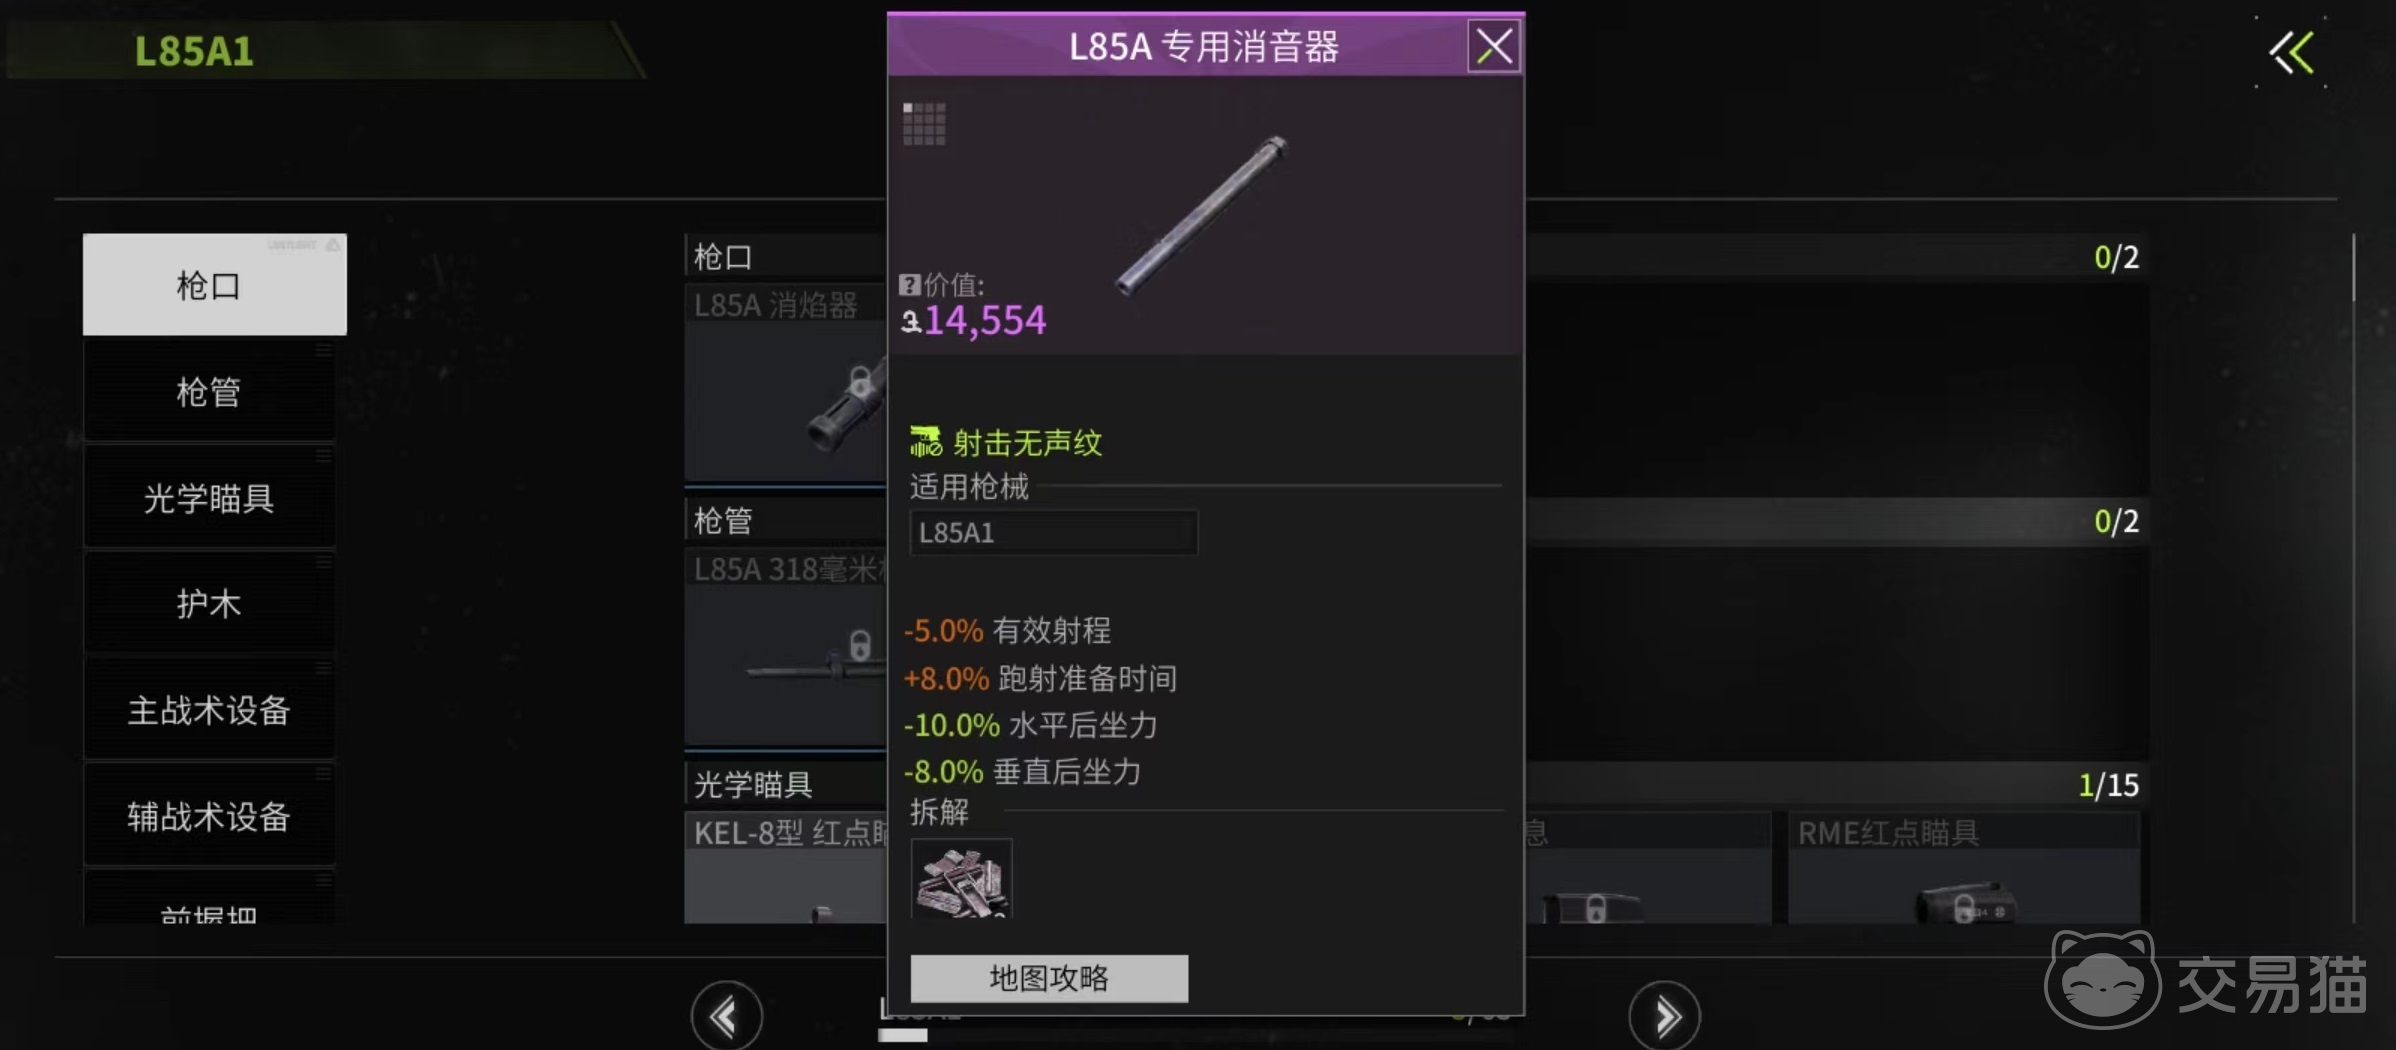Click the left arrow navigation button
The image size is (2396, 1050).
coord(726,1017)
